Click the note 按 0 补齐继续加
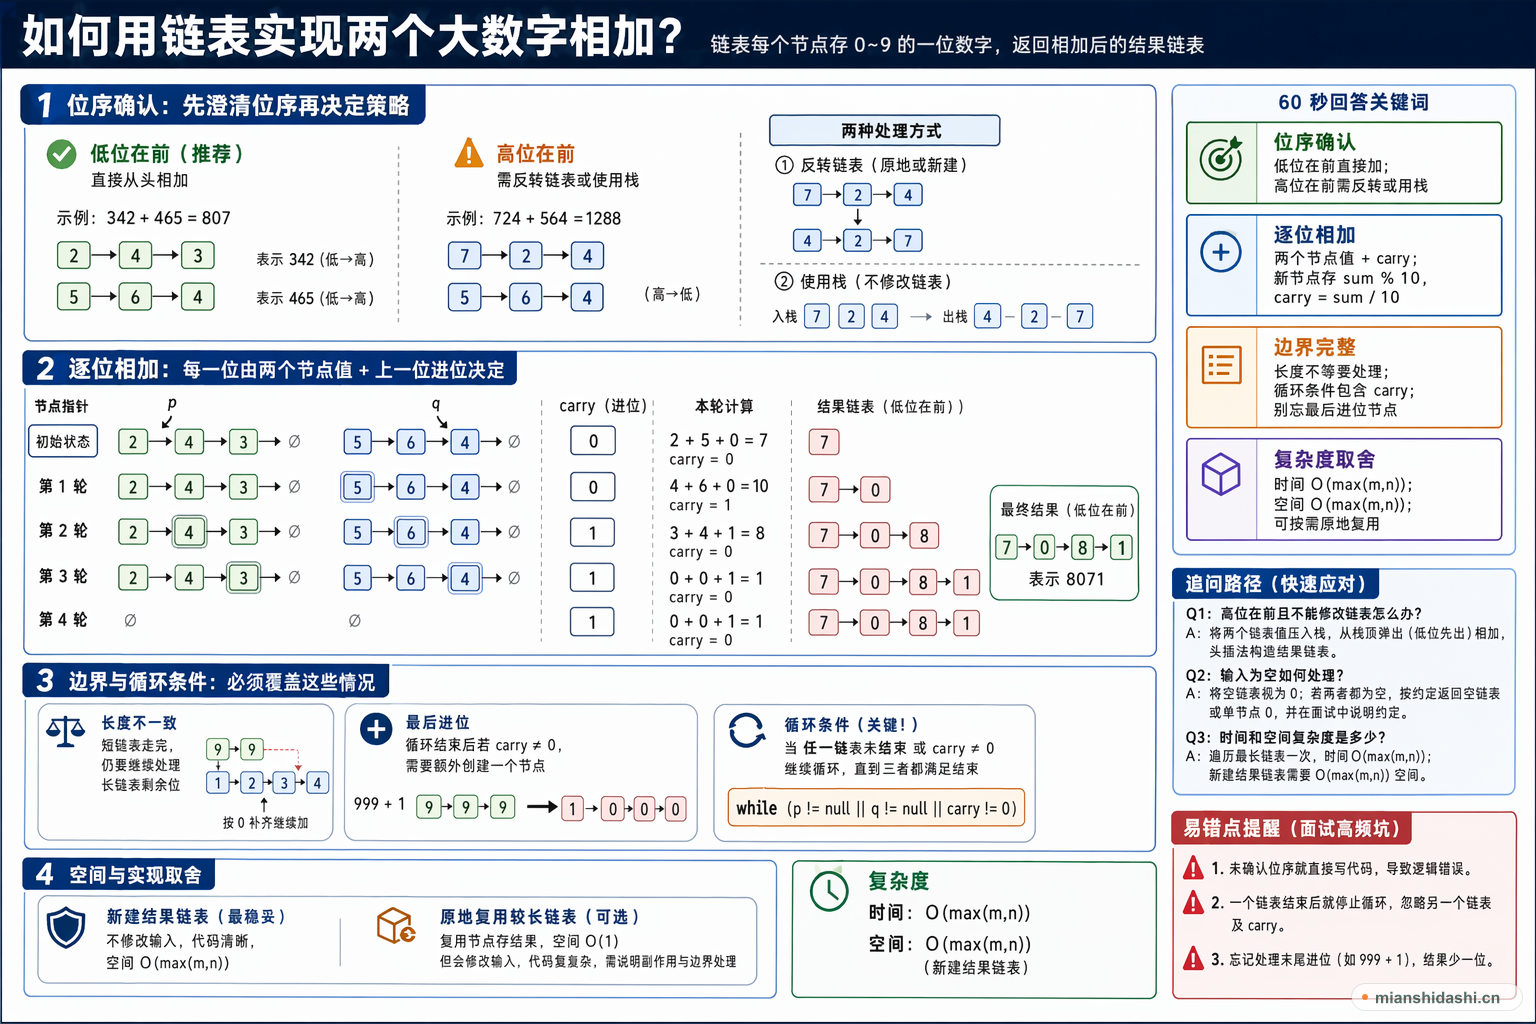This screenshot has height=1024, width=1536. tap(265, 823)
